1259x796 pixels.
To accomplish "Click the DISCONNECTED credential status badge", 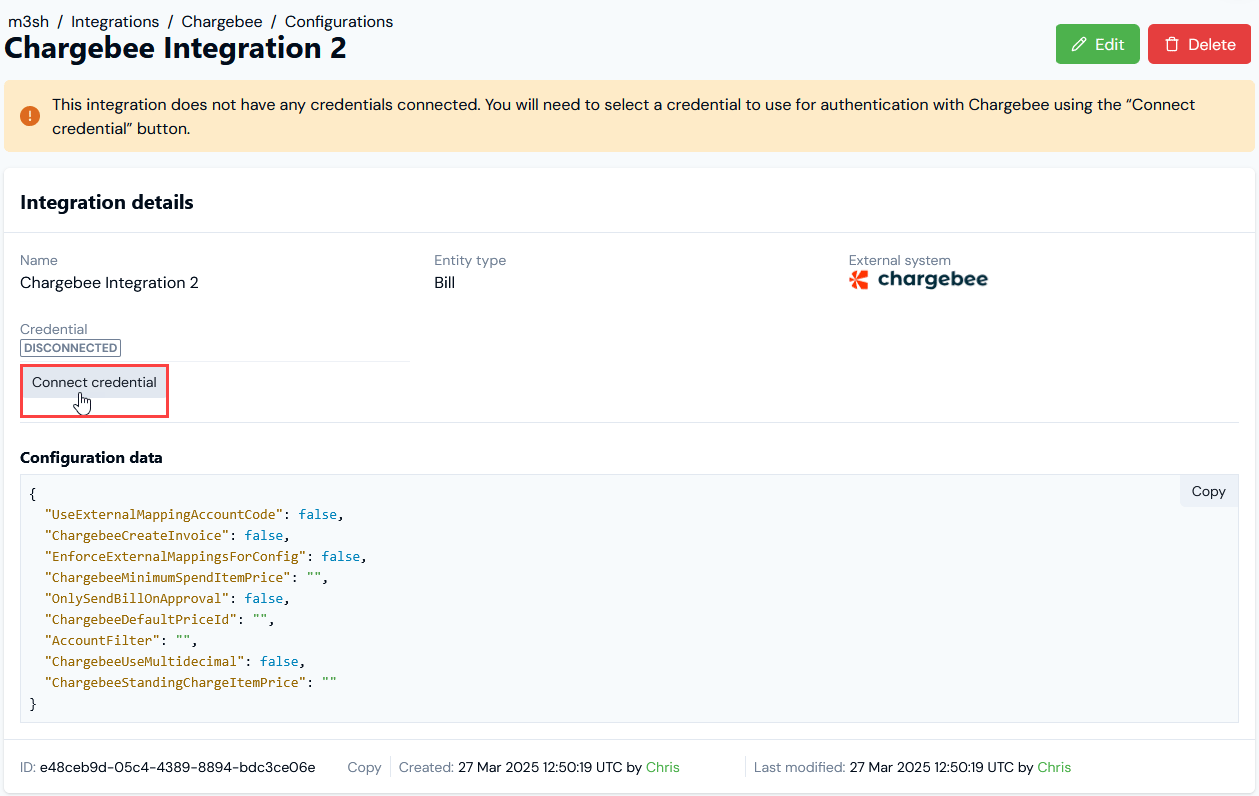I will pyautogui.click(x=70, y=348).
